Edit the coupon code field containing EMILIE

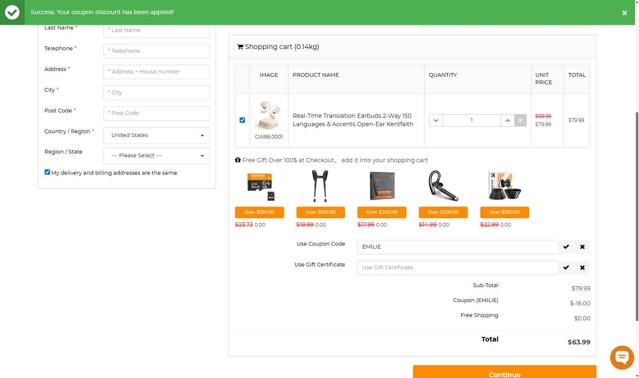[x=457, y=247]
